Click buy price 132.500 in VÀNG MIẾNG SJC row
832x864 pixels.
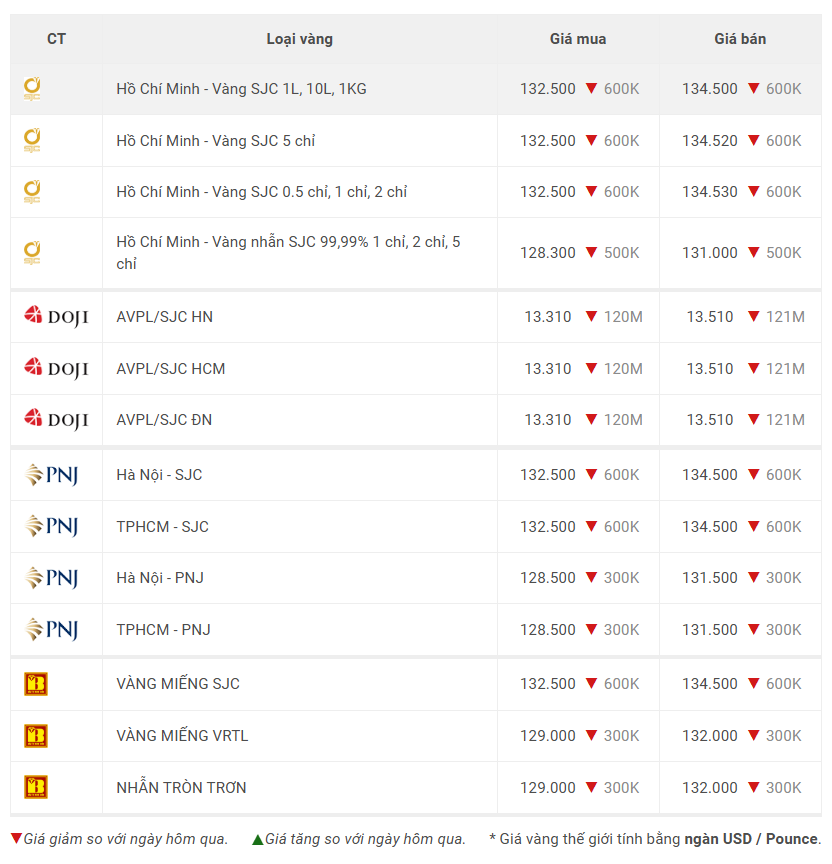point(548,684)
